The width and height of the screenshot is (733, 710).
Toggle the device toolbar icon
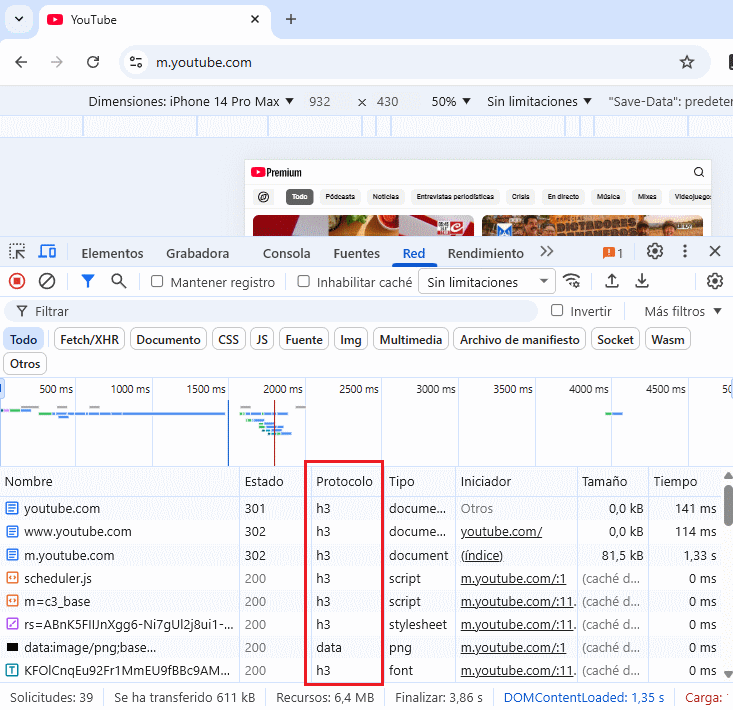(x=47, y=251)
